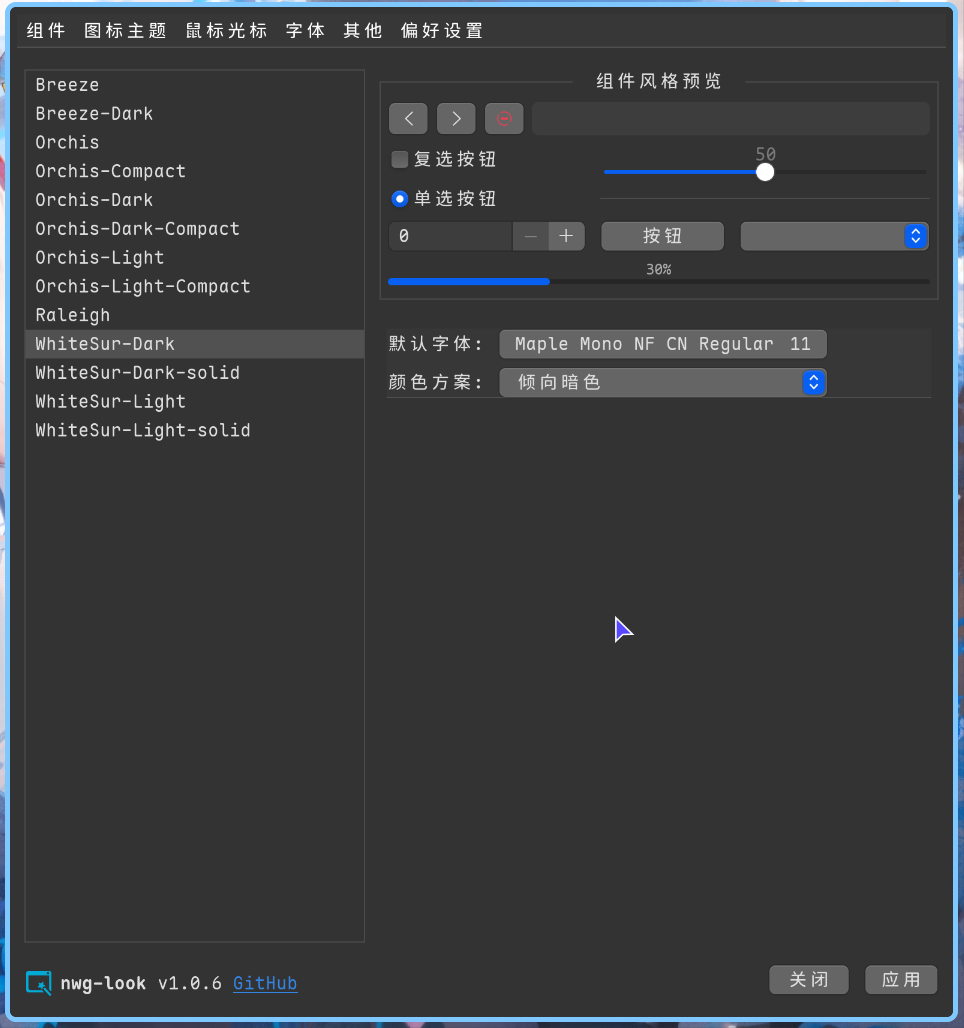Viewport: 964px width, 1028px height.
Task: Open the GitHub link
Action: coord(265,984)
